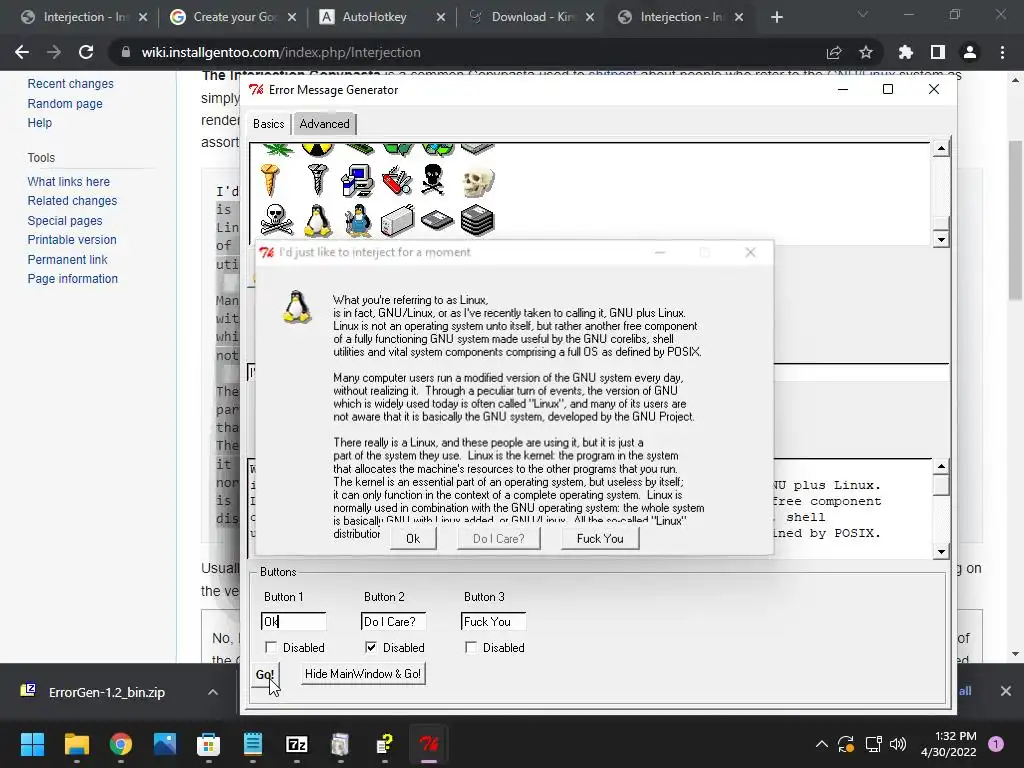
Task: Open a new browser tab
Action: (776, 17)
